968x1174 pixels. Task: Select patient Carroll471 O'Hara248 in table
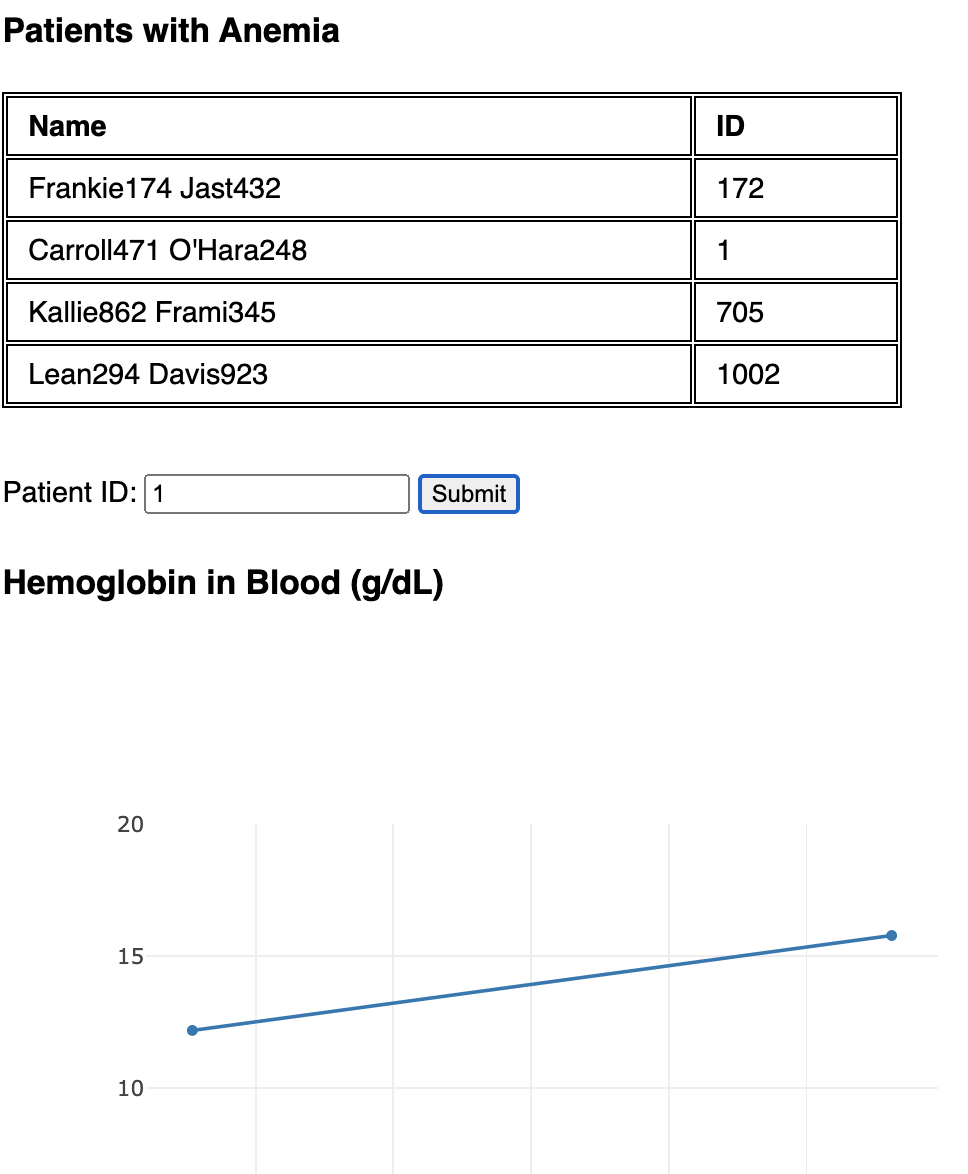168,250
